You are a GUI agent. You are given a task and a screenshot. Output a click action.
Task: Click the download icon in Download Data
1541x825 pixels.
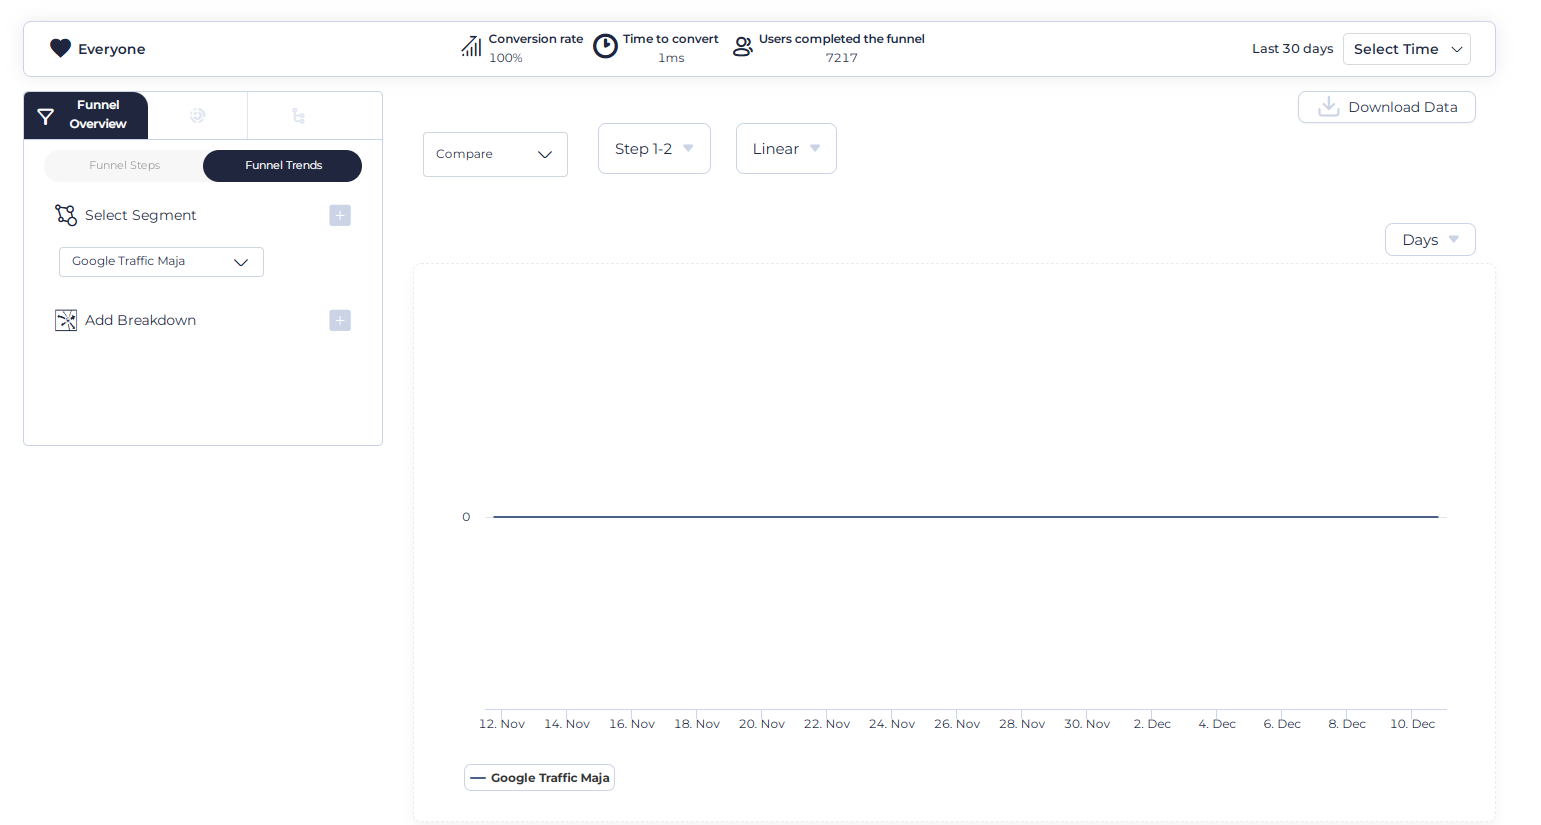[1328, 106]
